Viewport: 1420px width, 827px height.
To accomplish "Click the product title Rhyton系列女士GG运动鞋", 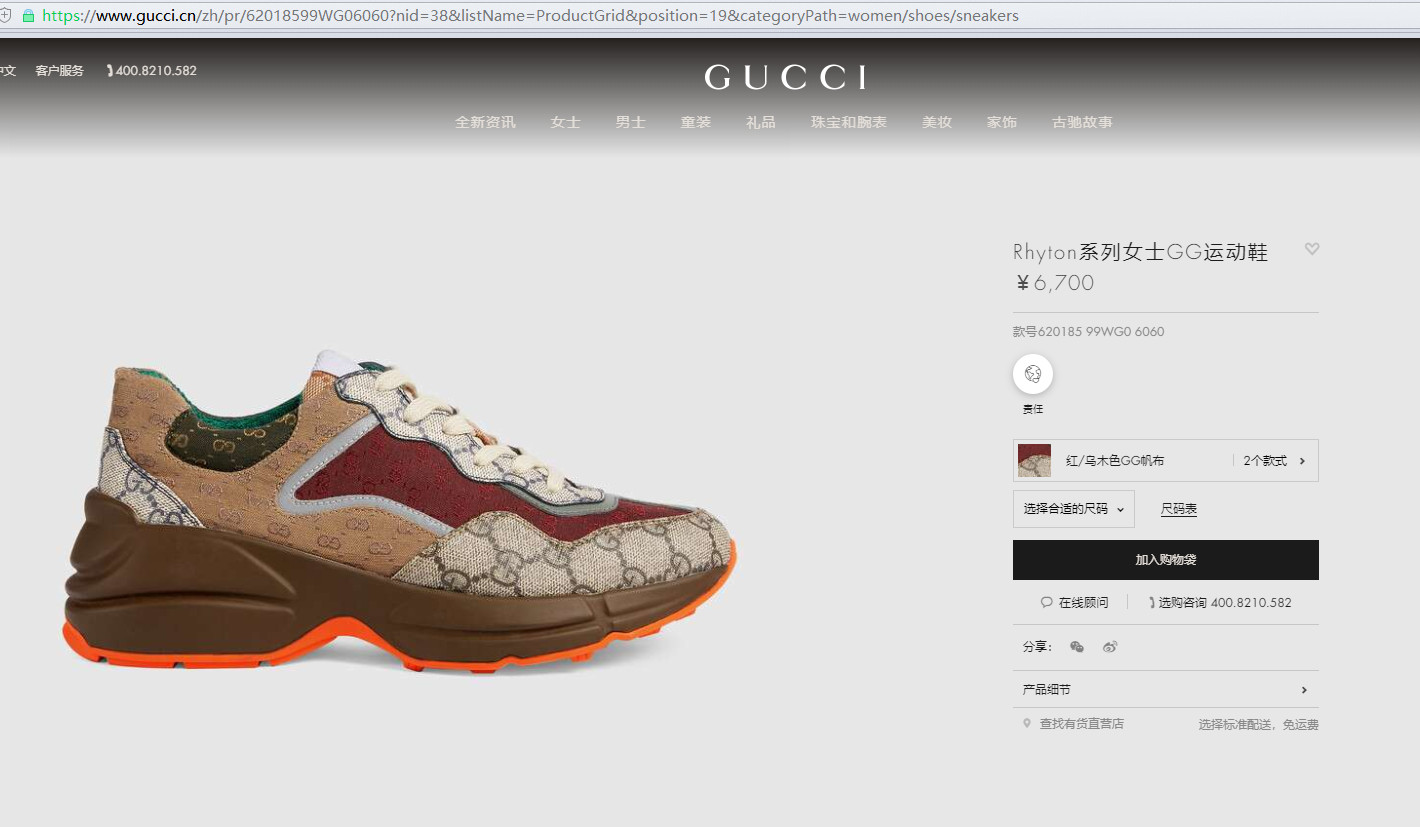I will pos(1140,252).
